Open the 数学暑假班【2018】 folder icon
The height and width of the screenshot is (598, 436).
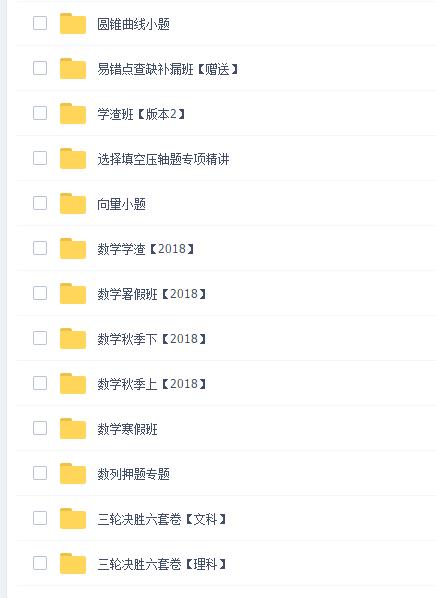coord(73,294)
